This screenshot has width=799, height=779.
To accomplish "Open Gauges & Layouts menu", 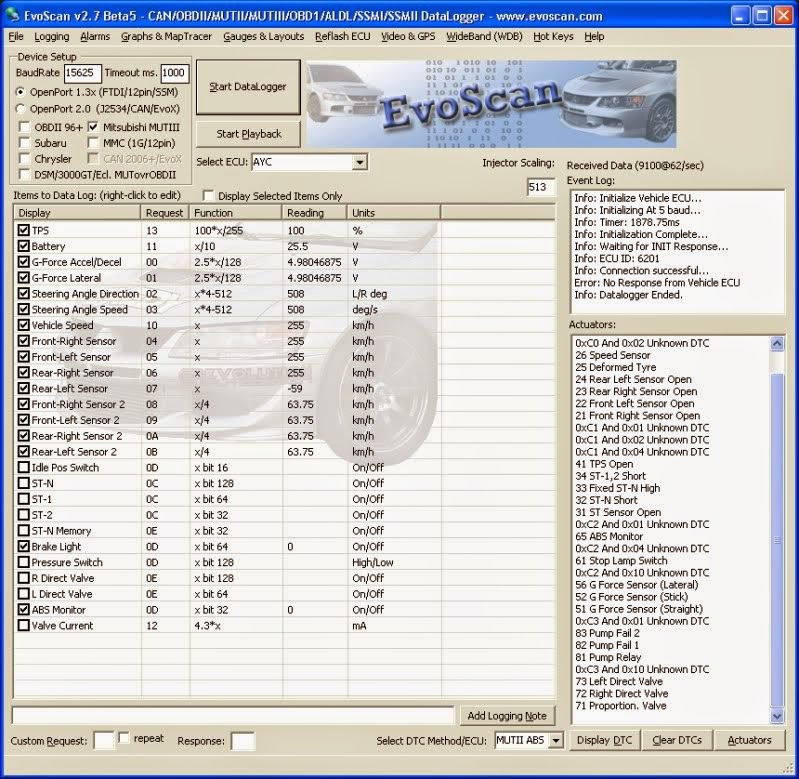I will pos(263,37).
